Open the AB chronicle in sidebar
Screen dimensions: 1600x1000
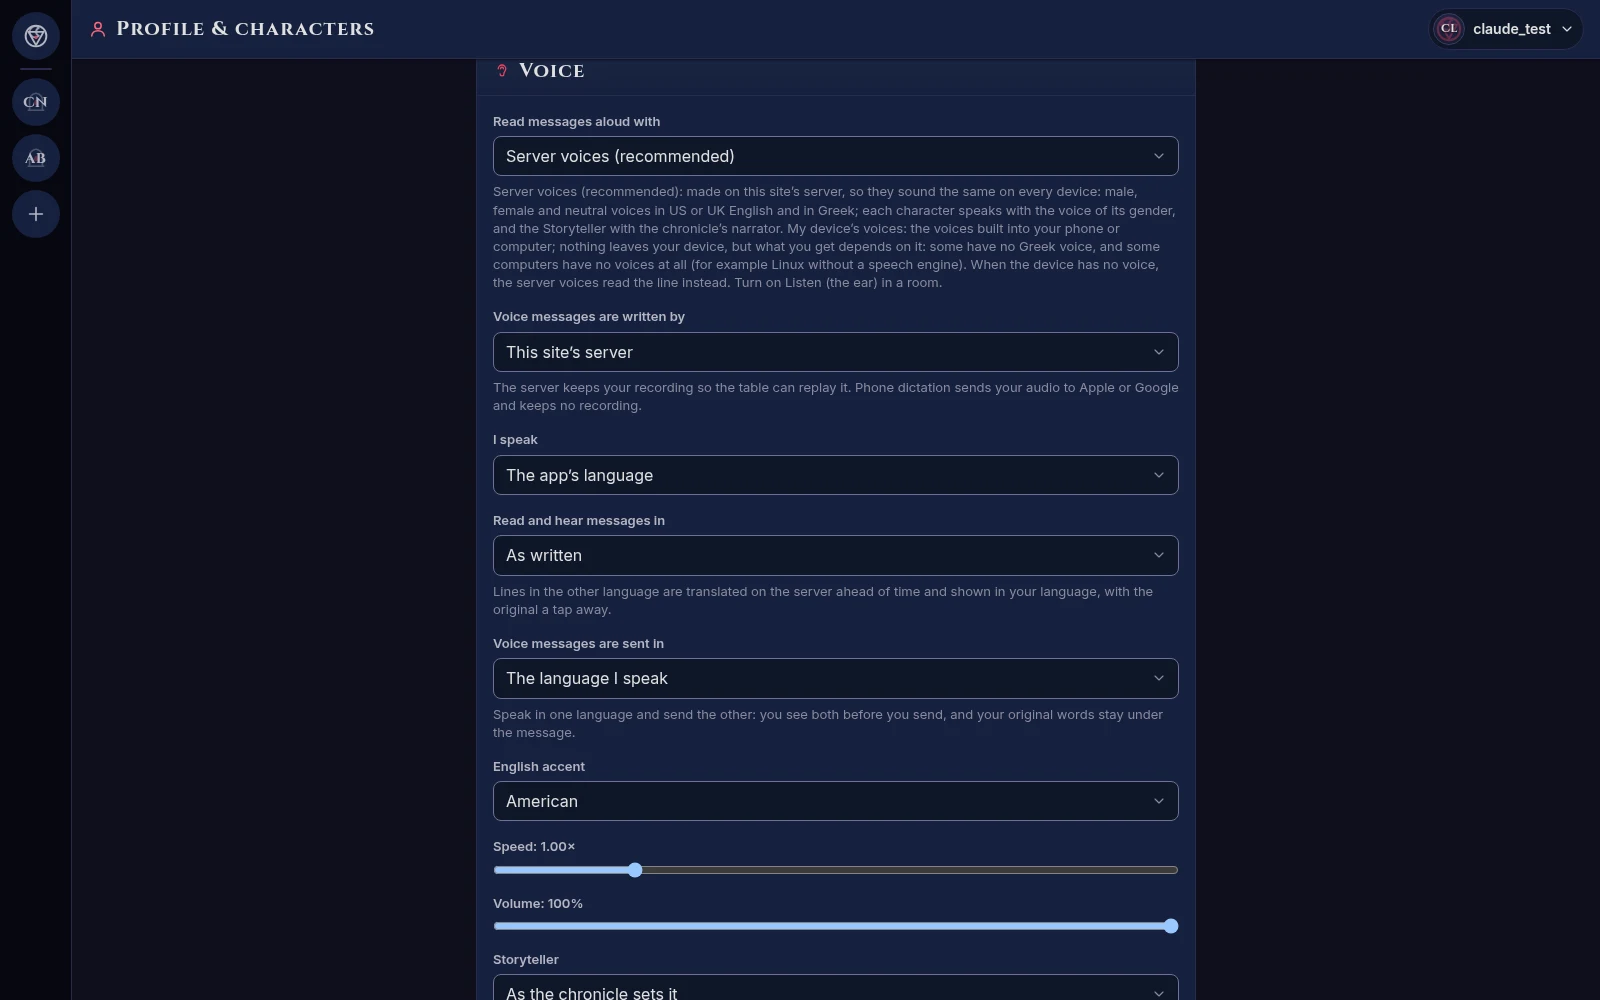click(x=36, y=158)
